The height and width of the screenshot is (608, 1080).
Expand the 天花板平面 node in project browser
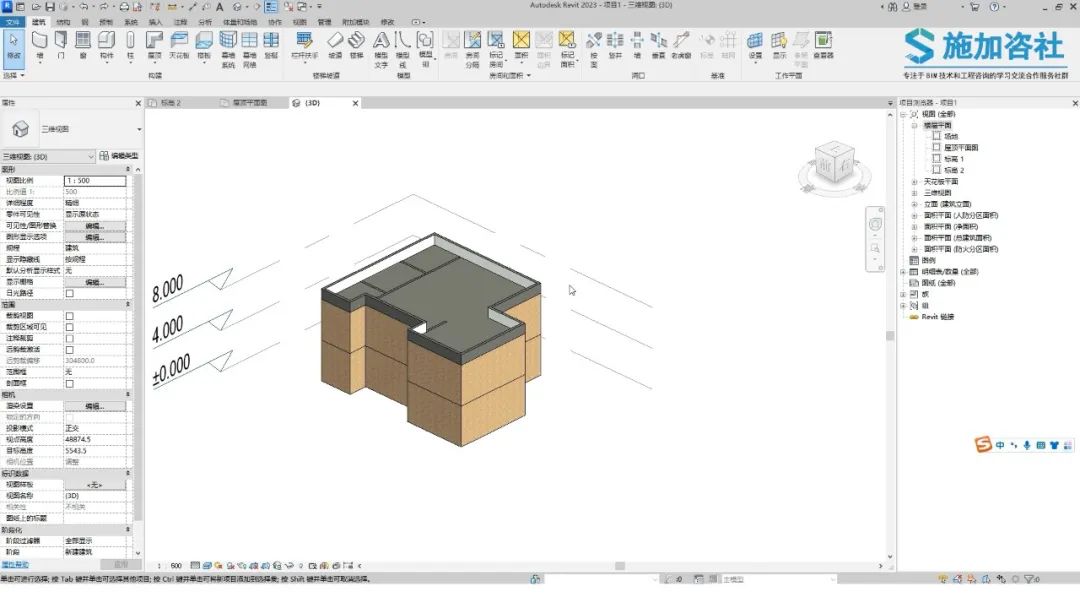point(915,182)
